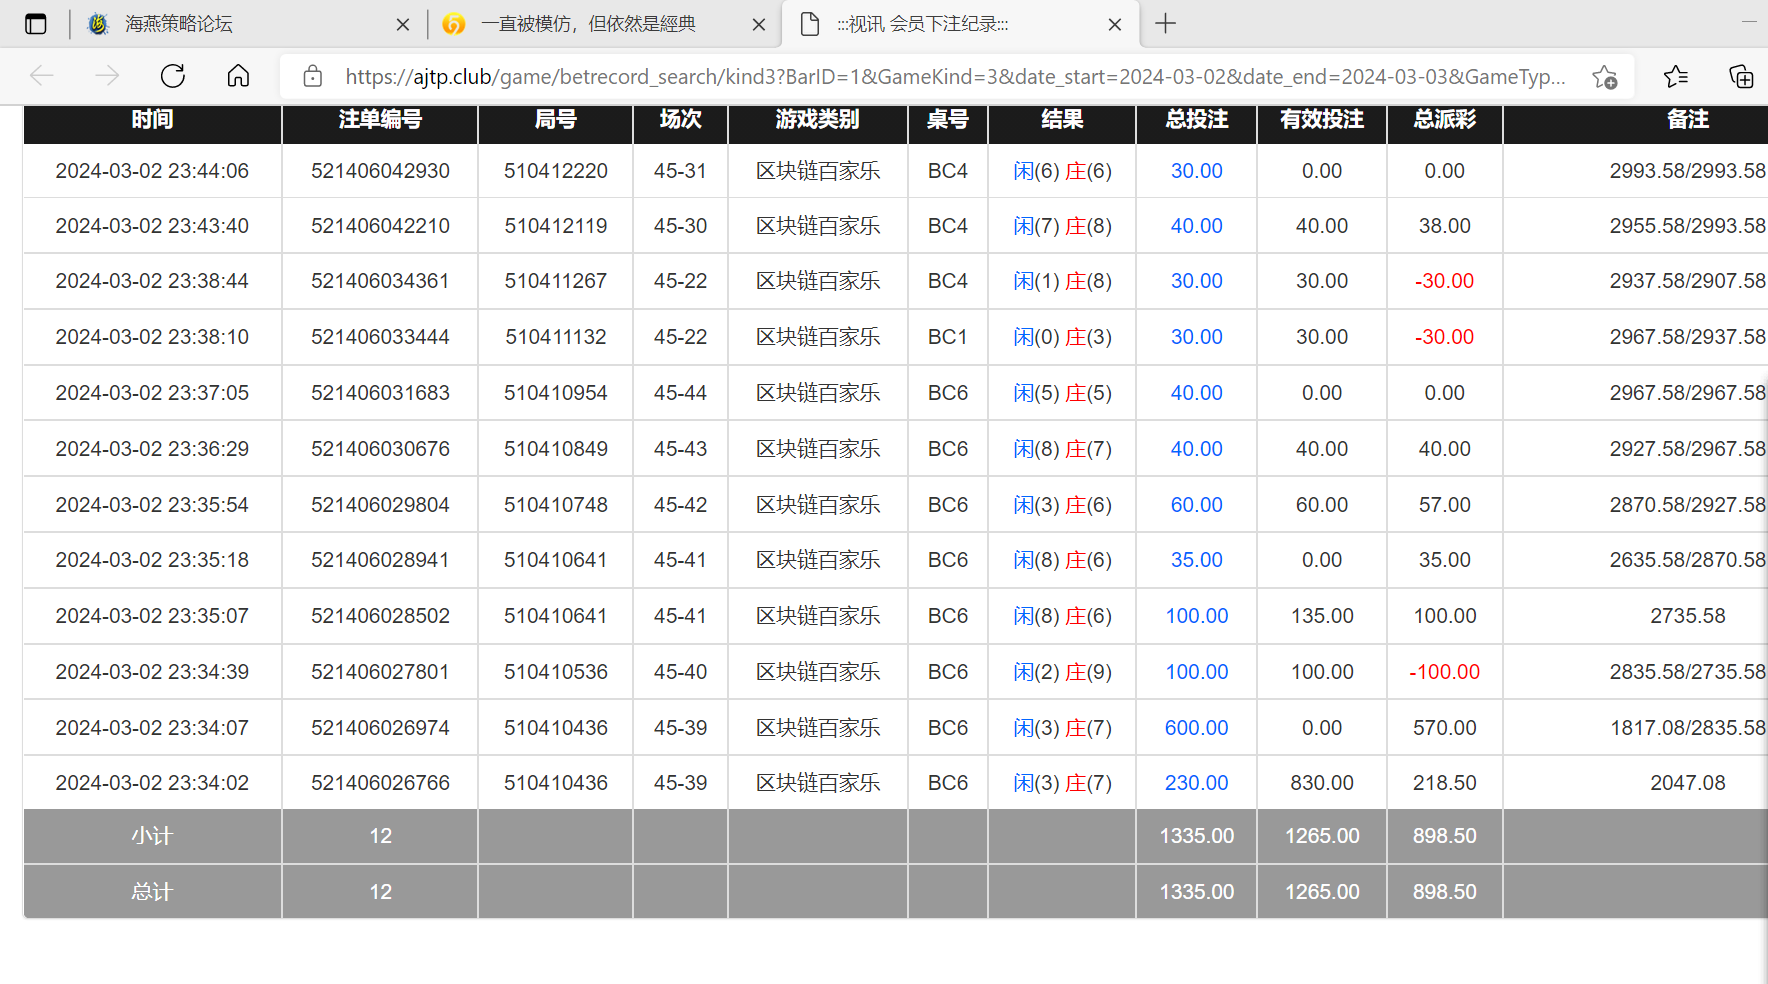Click the 注单编号 column header
Viewport: 1768px width, 984px height.
tap(380, 119)
